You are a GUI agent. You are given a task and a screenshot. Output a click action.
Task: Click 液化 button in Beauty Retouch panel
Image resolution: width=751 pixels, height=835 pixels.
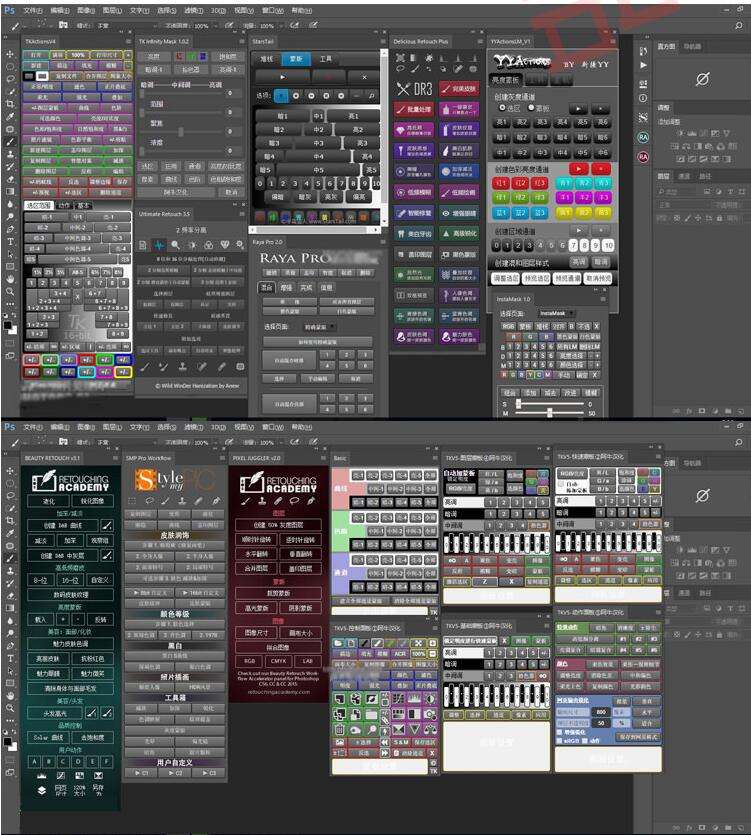pos(48,501)
